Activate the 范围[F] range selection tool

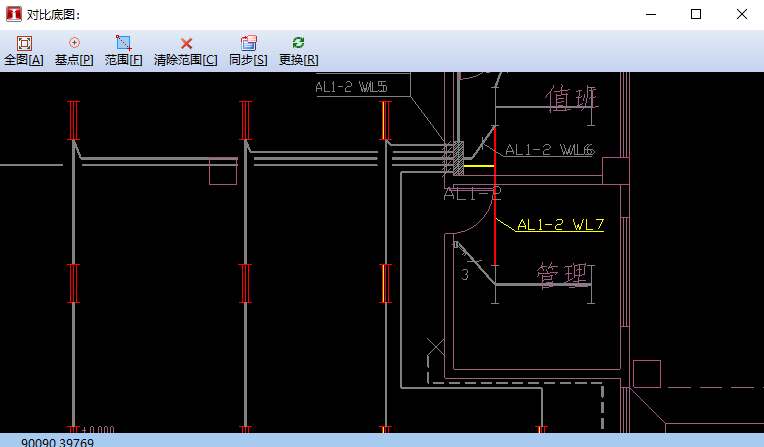tap(124, 43)
